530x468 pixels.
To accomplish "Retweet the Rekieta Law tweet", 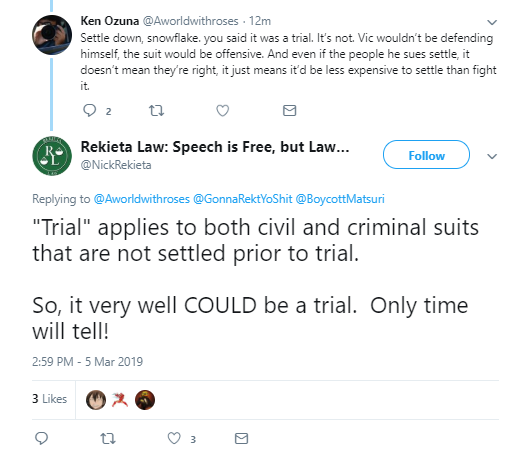I will tap(108, 439).
